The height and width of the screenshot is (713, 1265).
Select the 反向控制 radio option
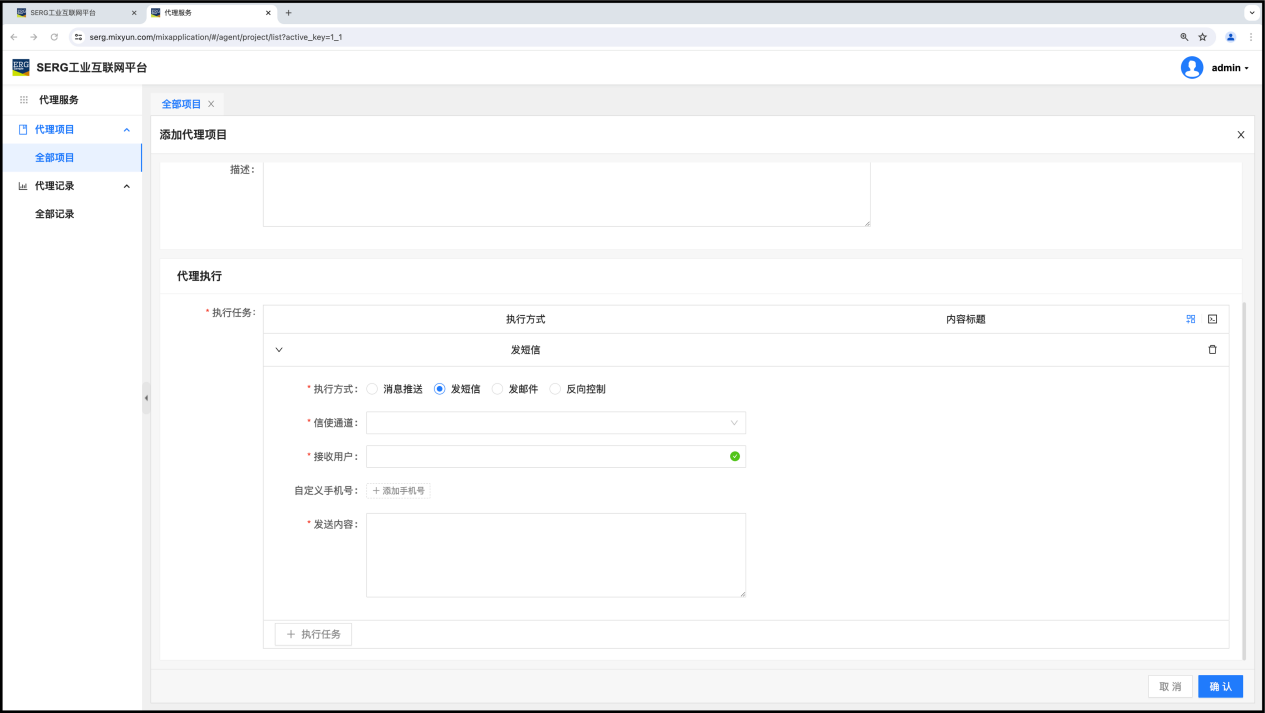click(555, 389)
